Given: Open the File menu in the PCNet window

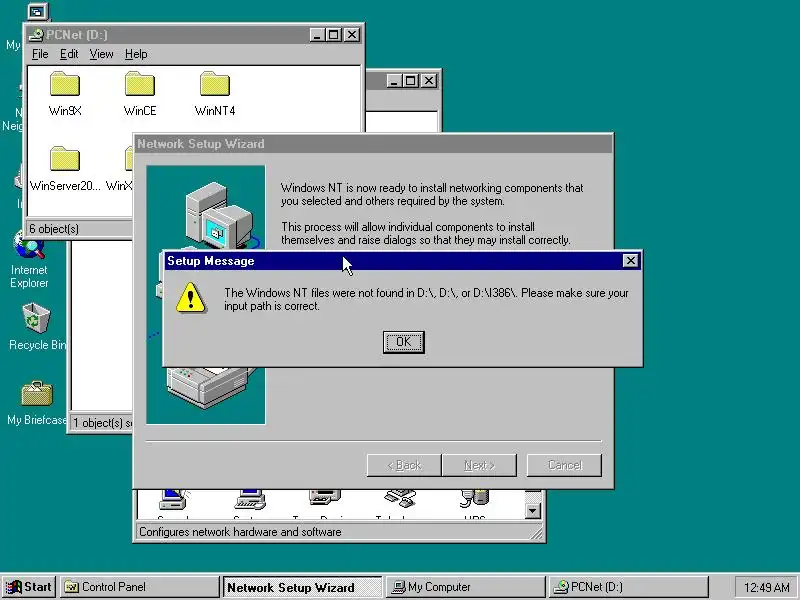Looking at the screenshot, I should click(x=40, y=54).
